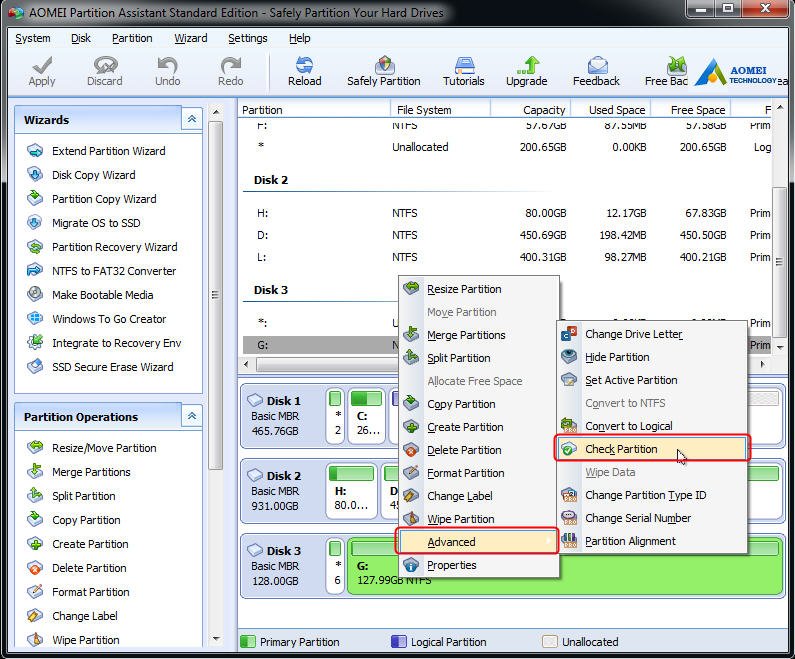Click the Upgrade arrow icon
This screenshot has height=659, width=795.
click(527, 65)
